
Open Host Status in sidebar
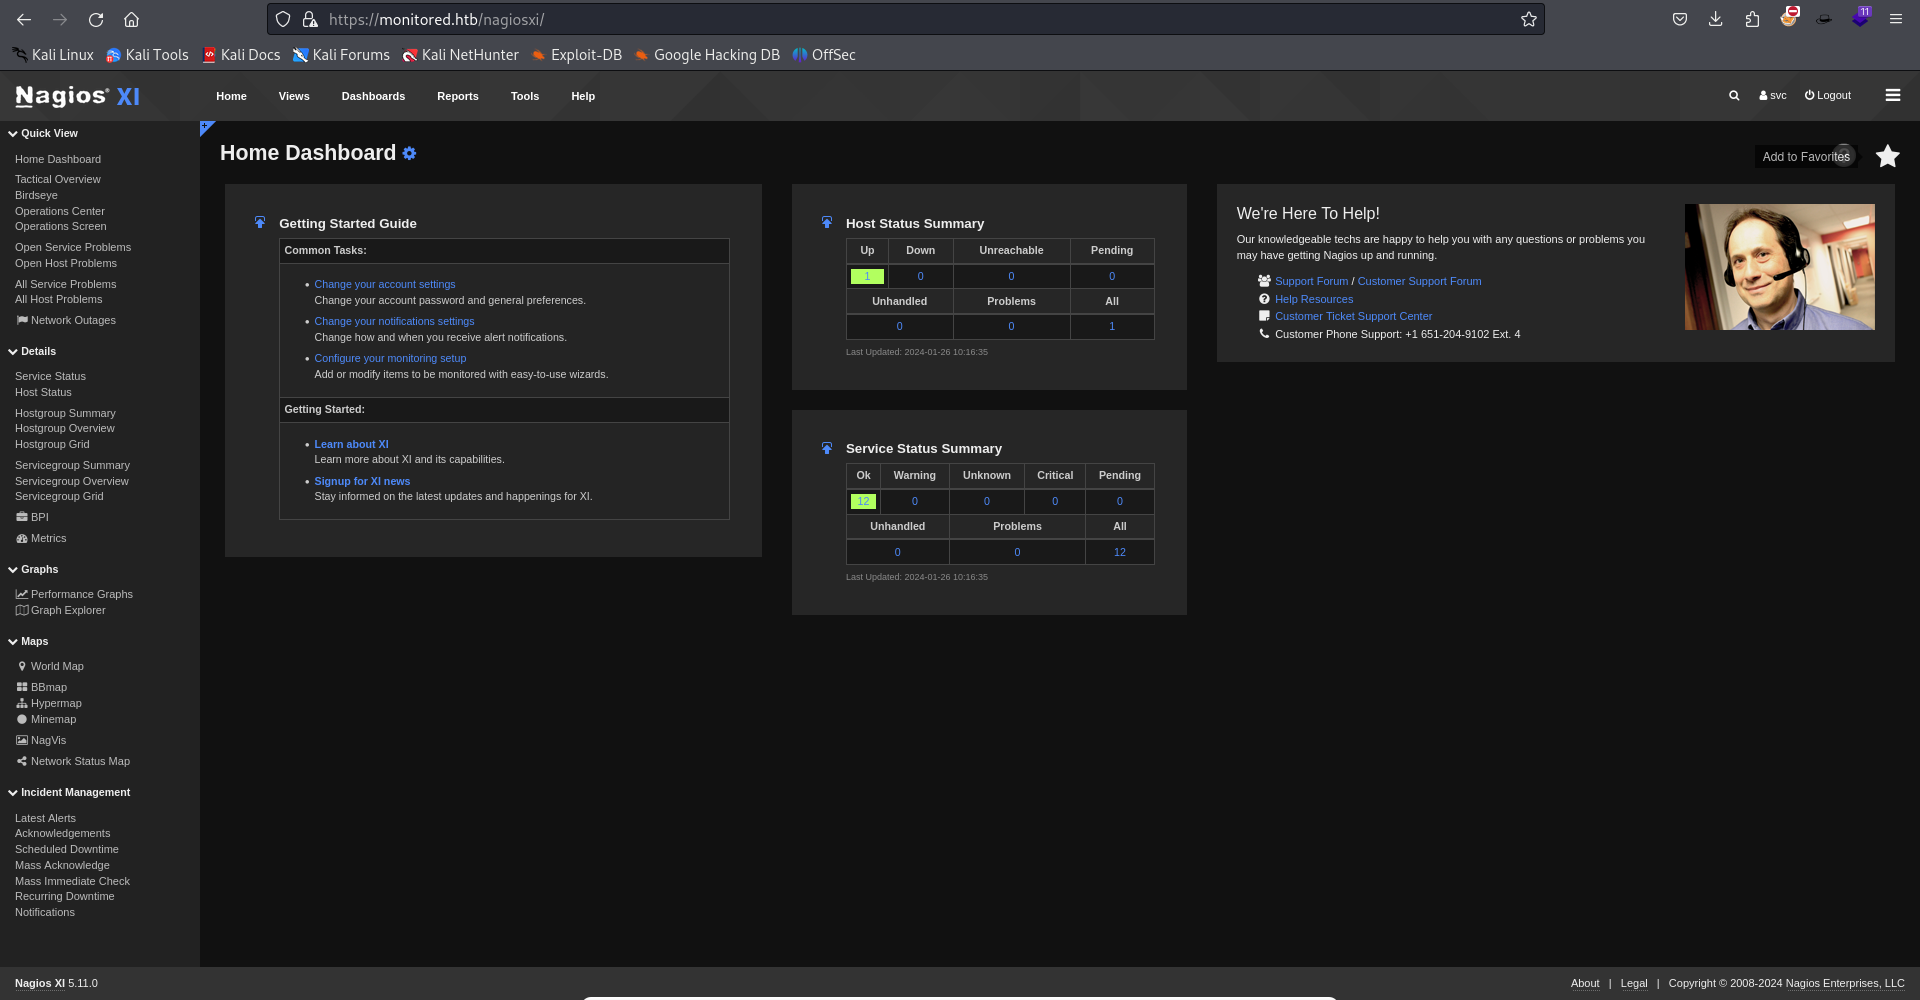43,392
